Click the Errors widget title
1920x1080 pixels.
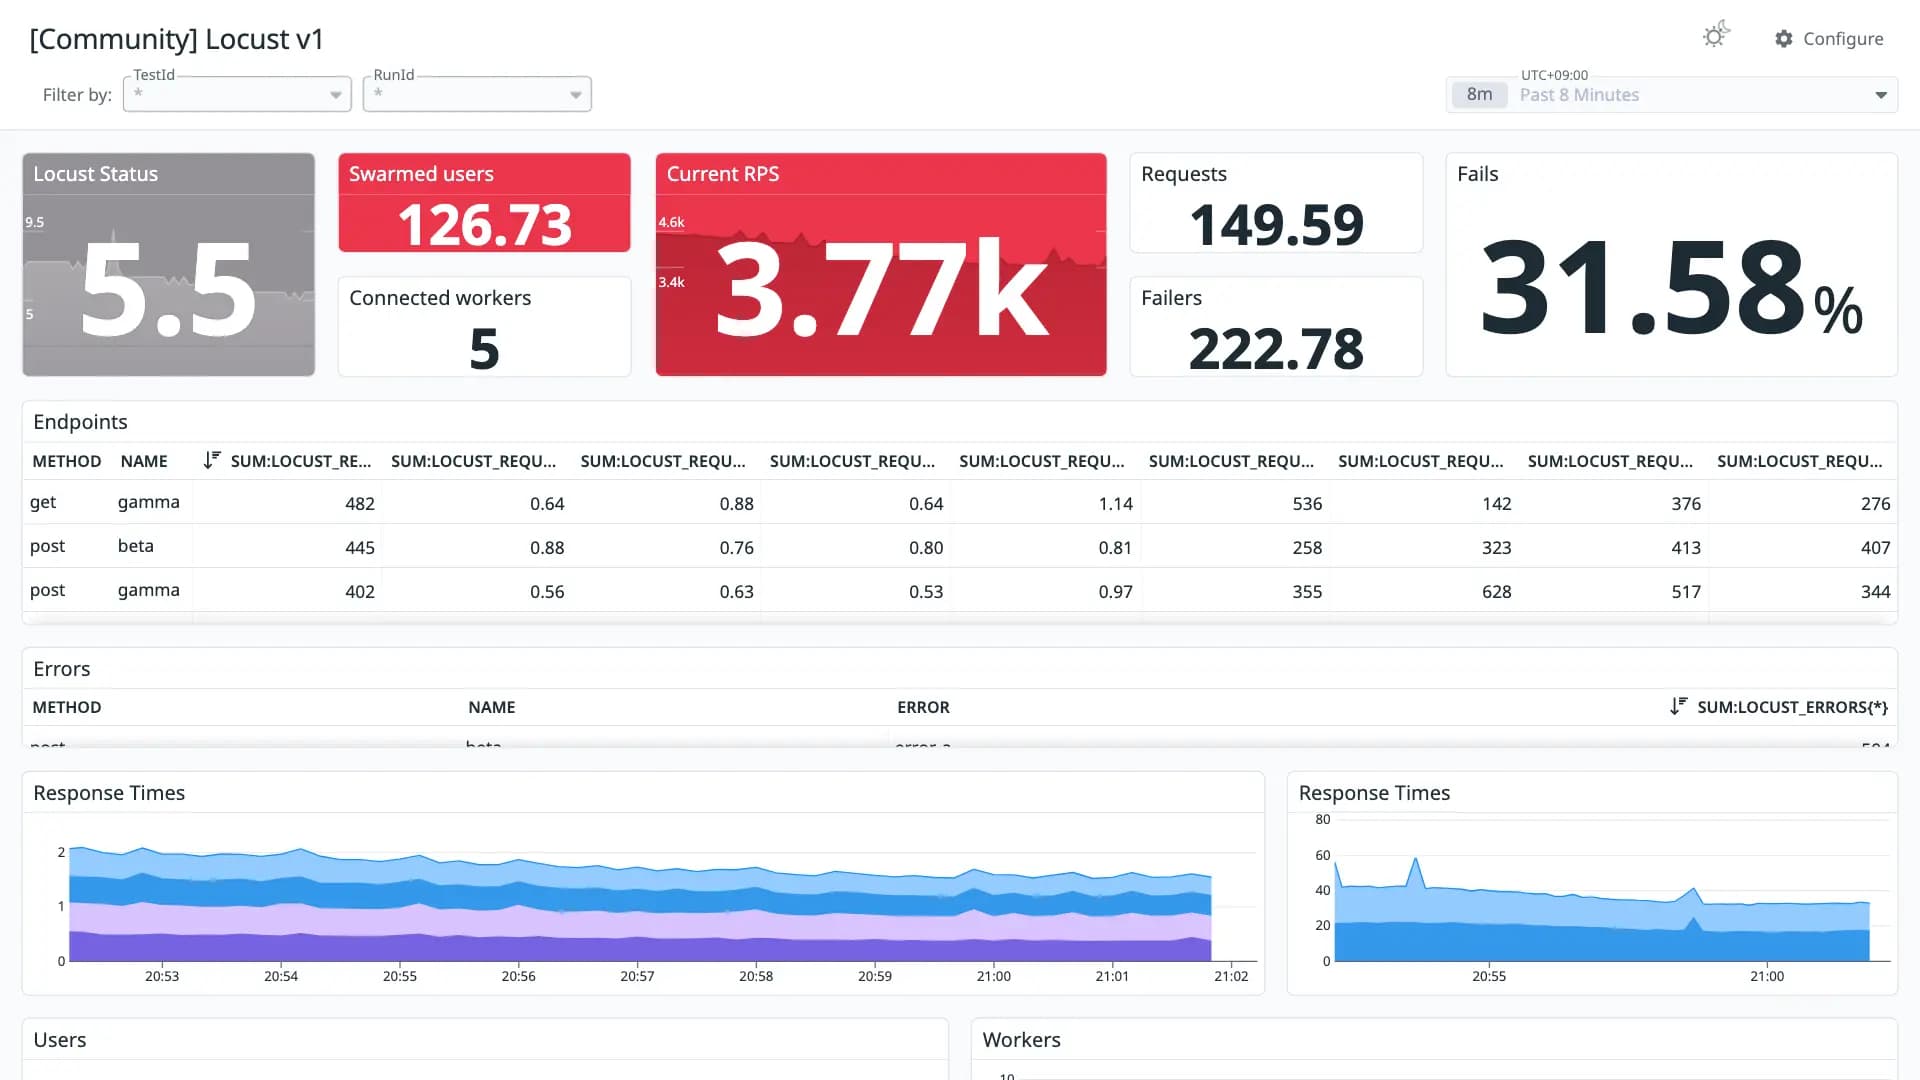coord(61,669)
